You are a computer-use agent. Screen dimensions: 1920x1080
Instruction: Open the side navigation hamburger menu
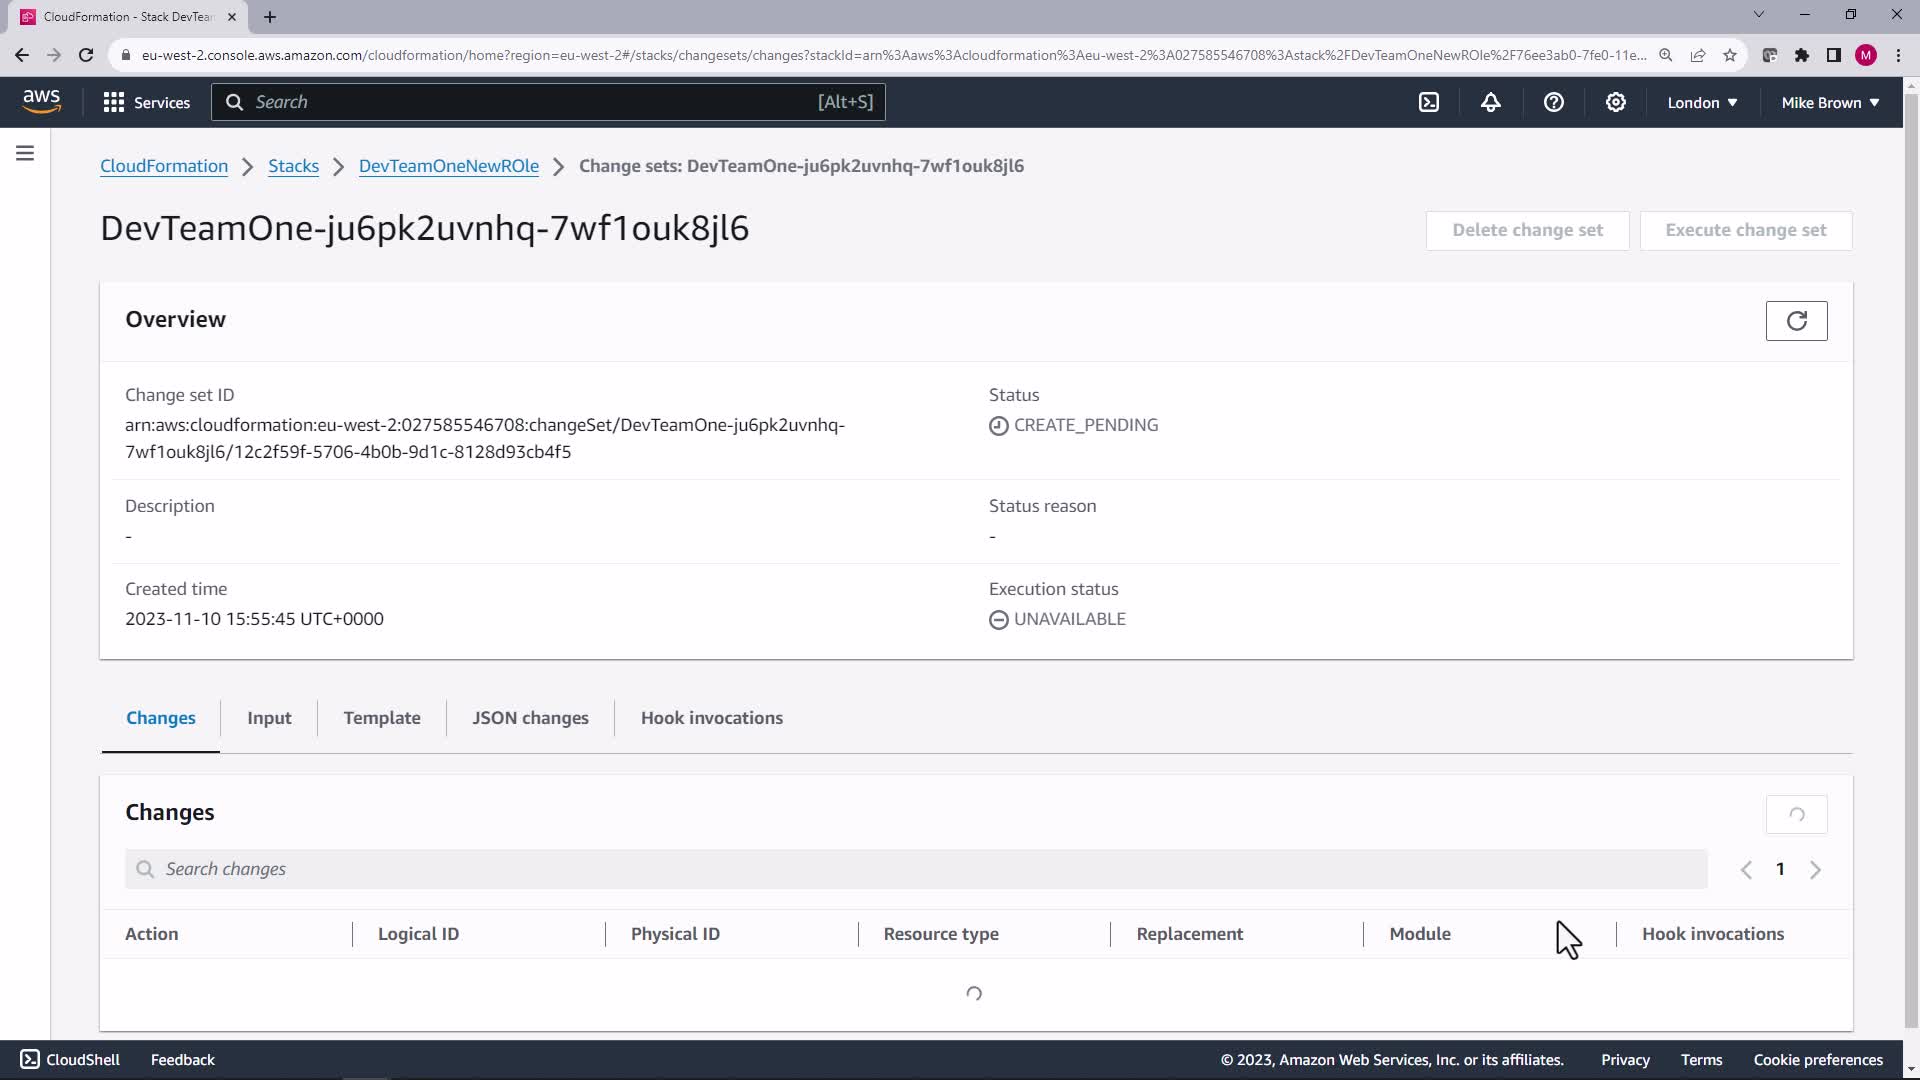point(25,153)
